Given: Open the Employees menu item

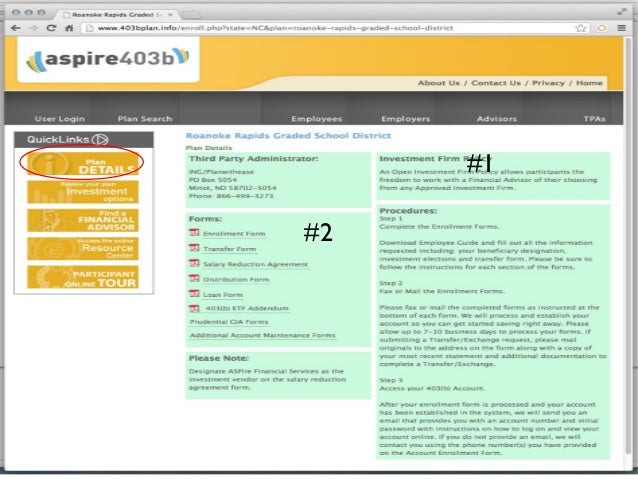Looking at the screenshot, I should [x=317, y=119].
